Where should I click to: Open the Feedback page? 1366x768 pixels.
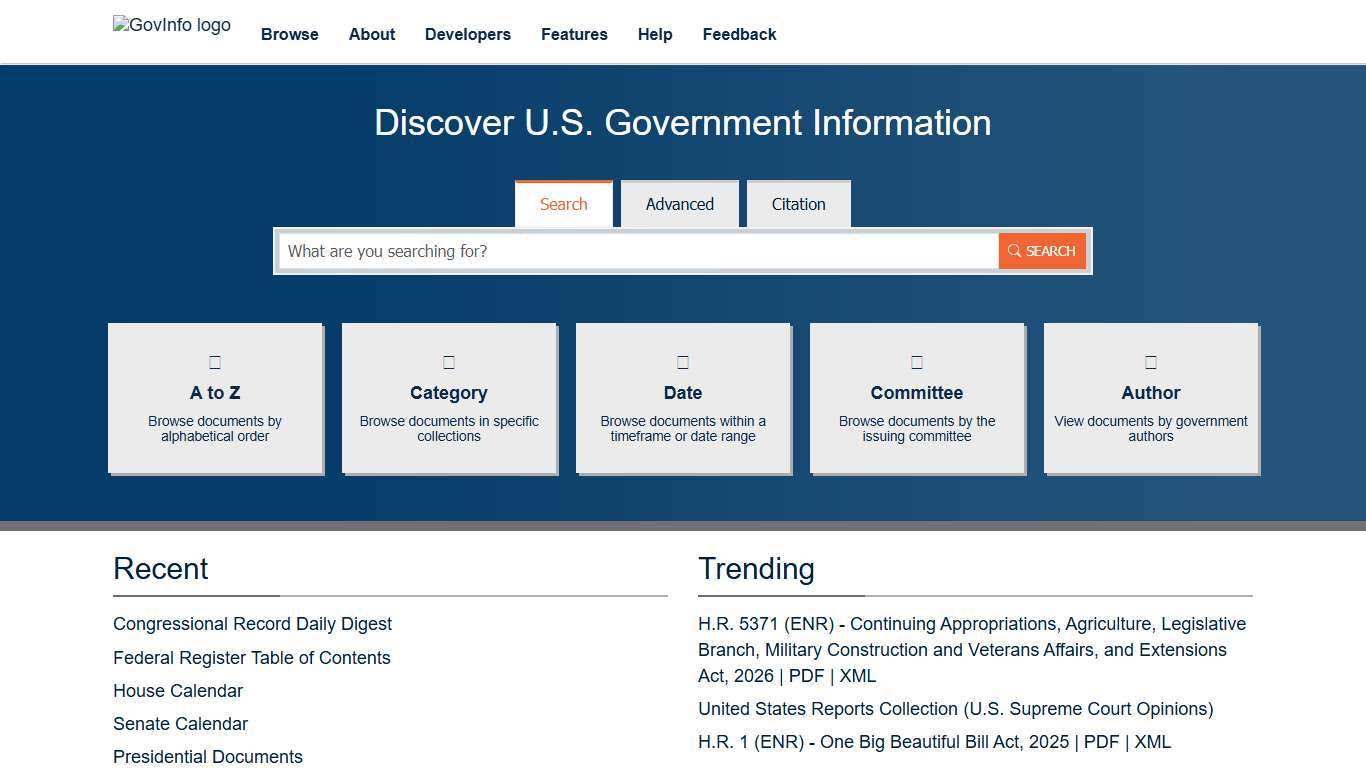[x=739, y=34]
